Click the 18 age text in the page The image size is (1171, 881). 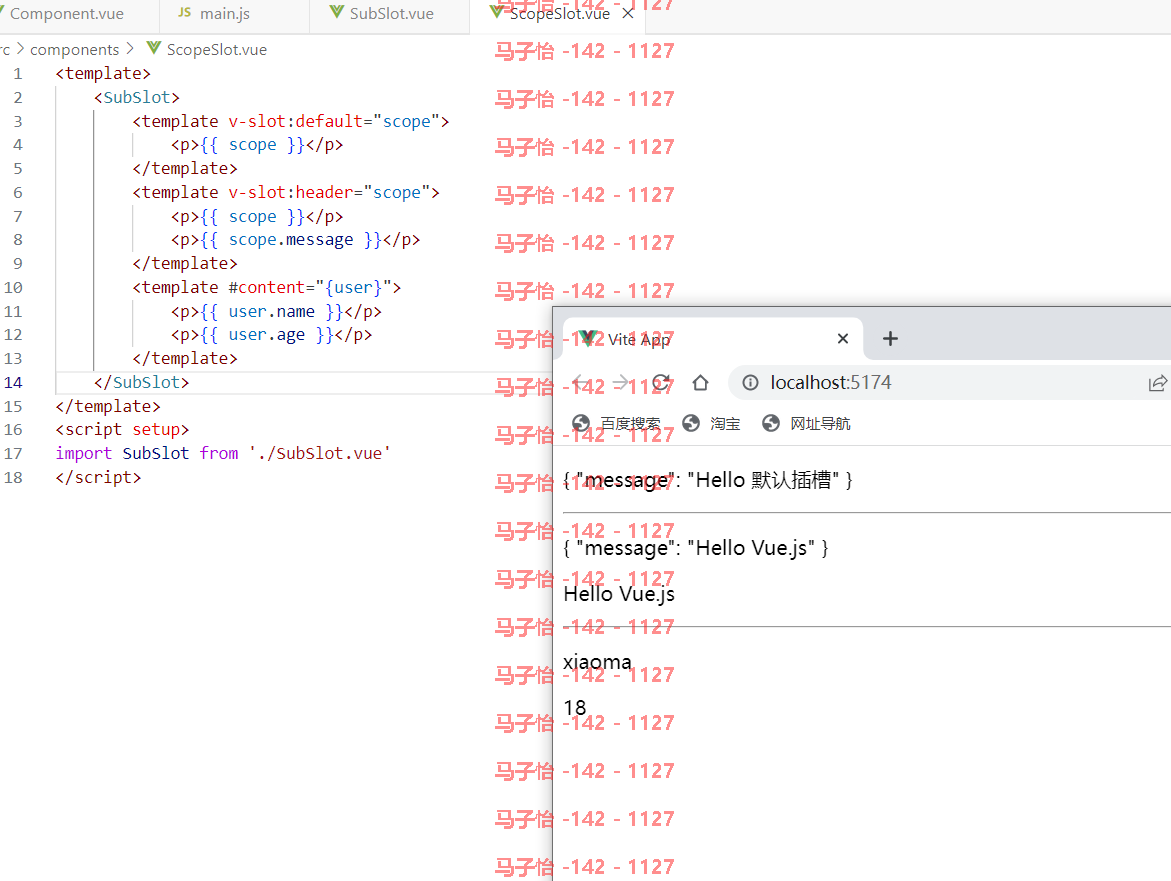[x=575, y=707]
